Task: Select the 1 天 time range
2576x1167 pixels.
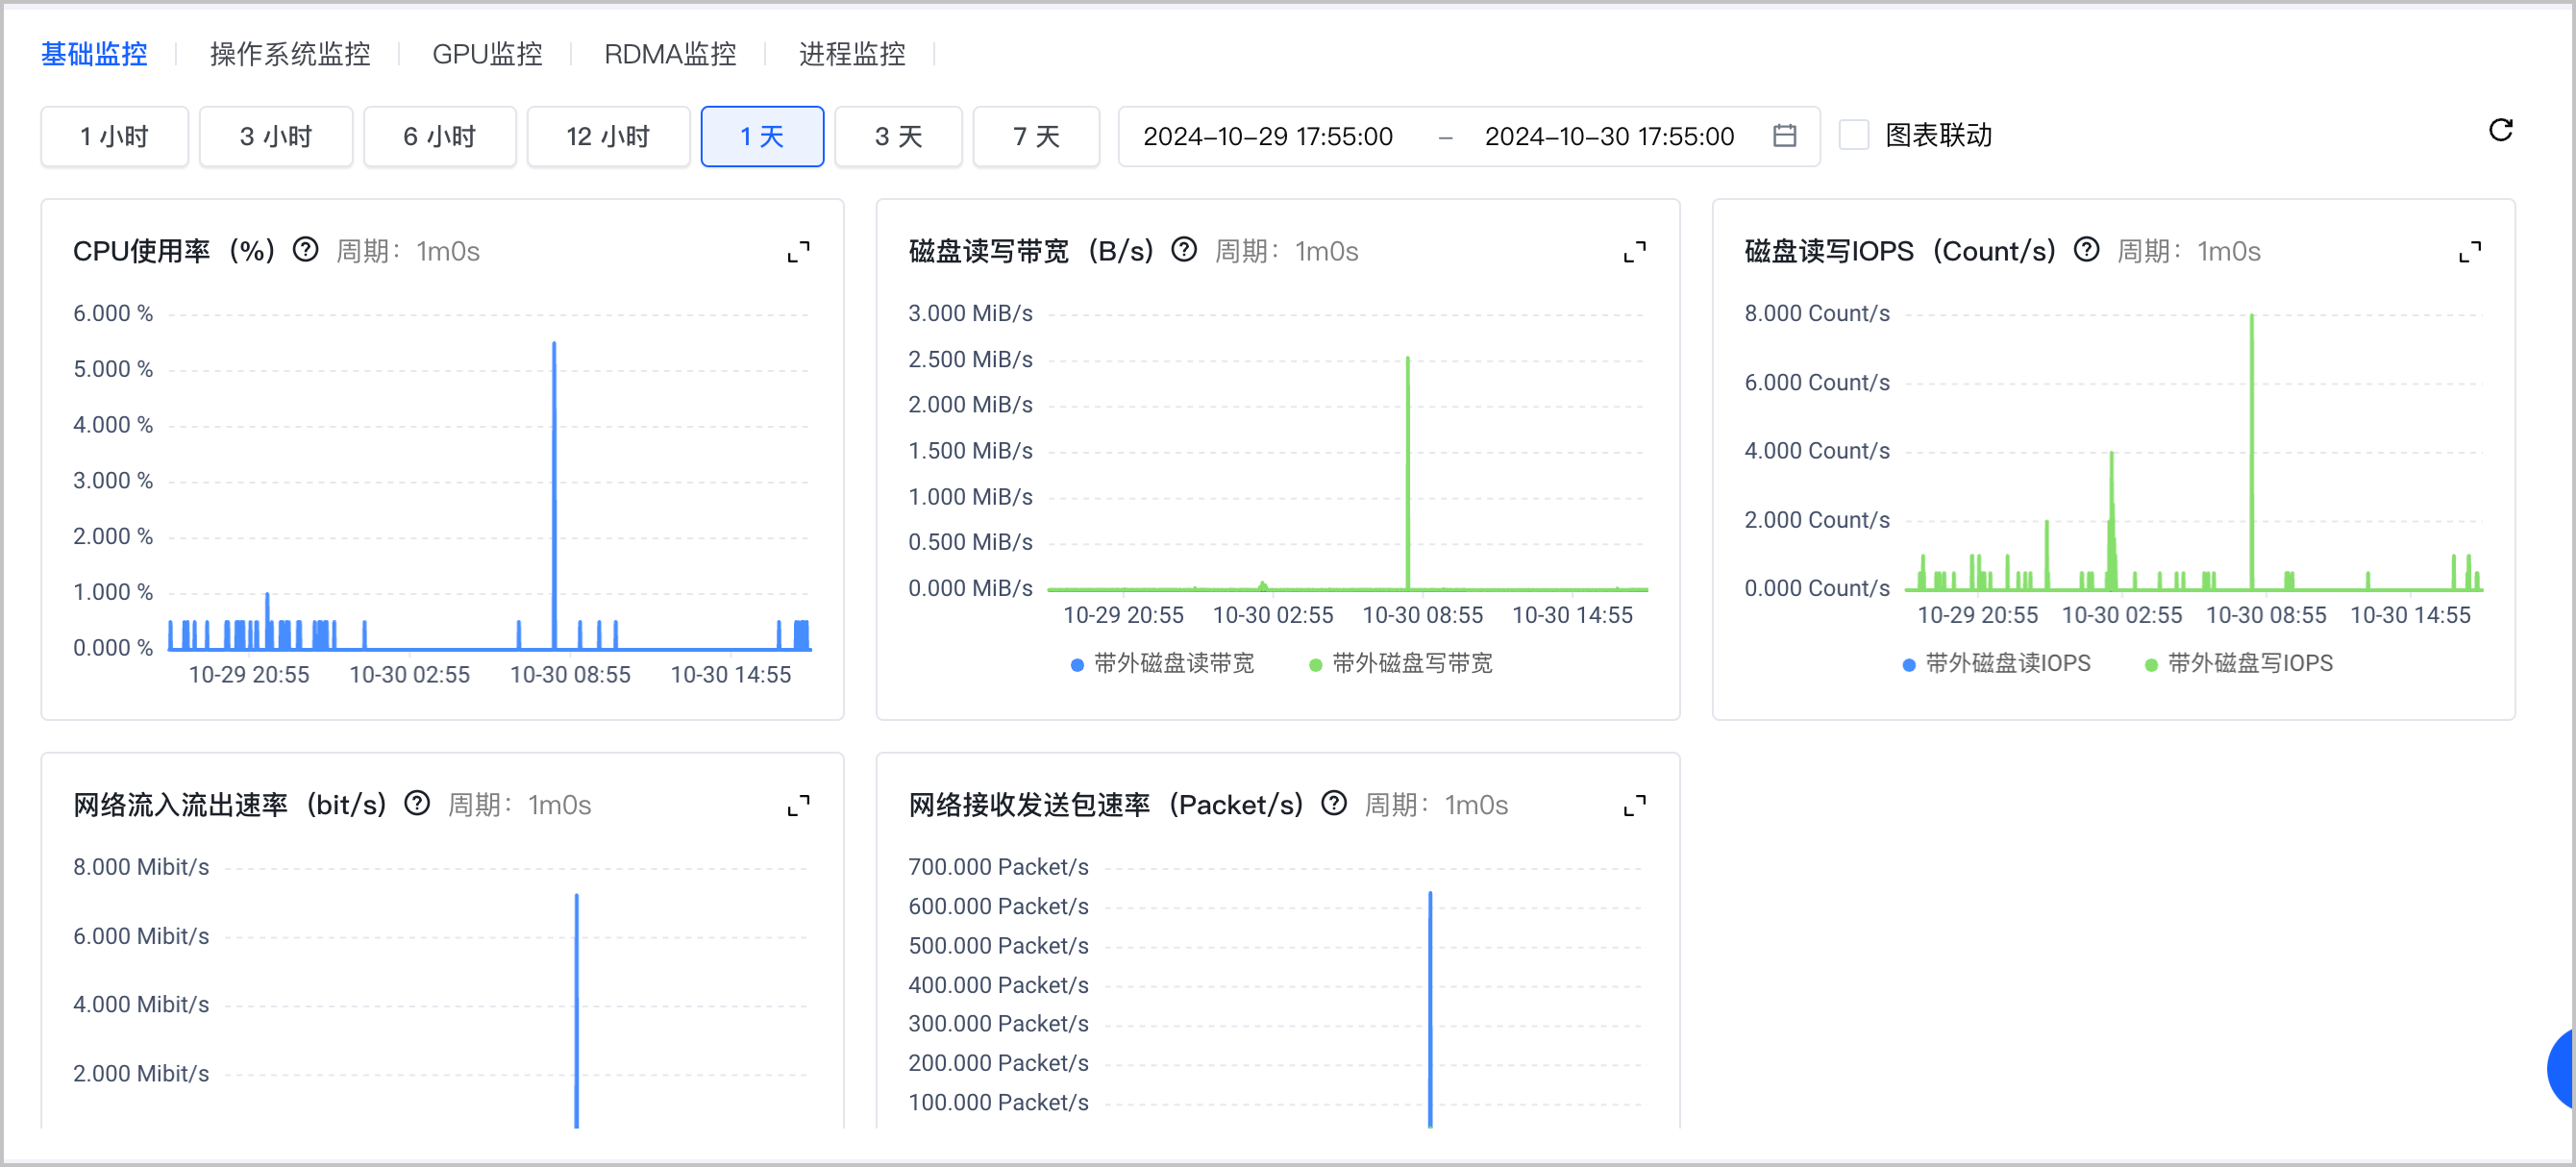Action: coord(762,136)
